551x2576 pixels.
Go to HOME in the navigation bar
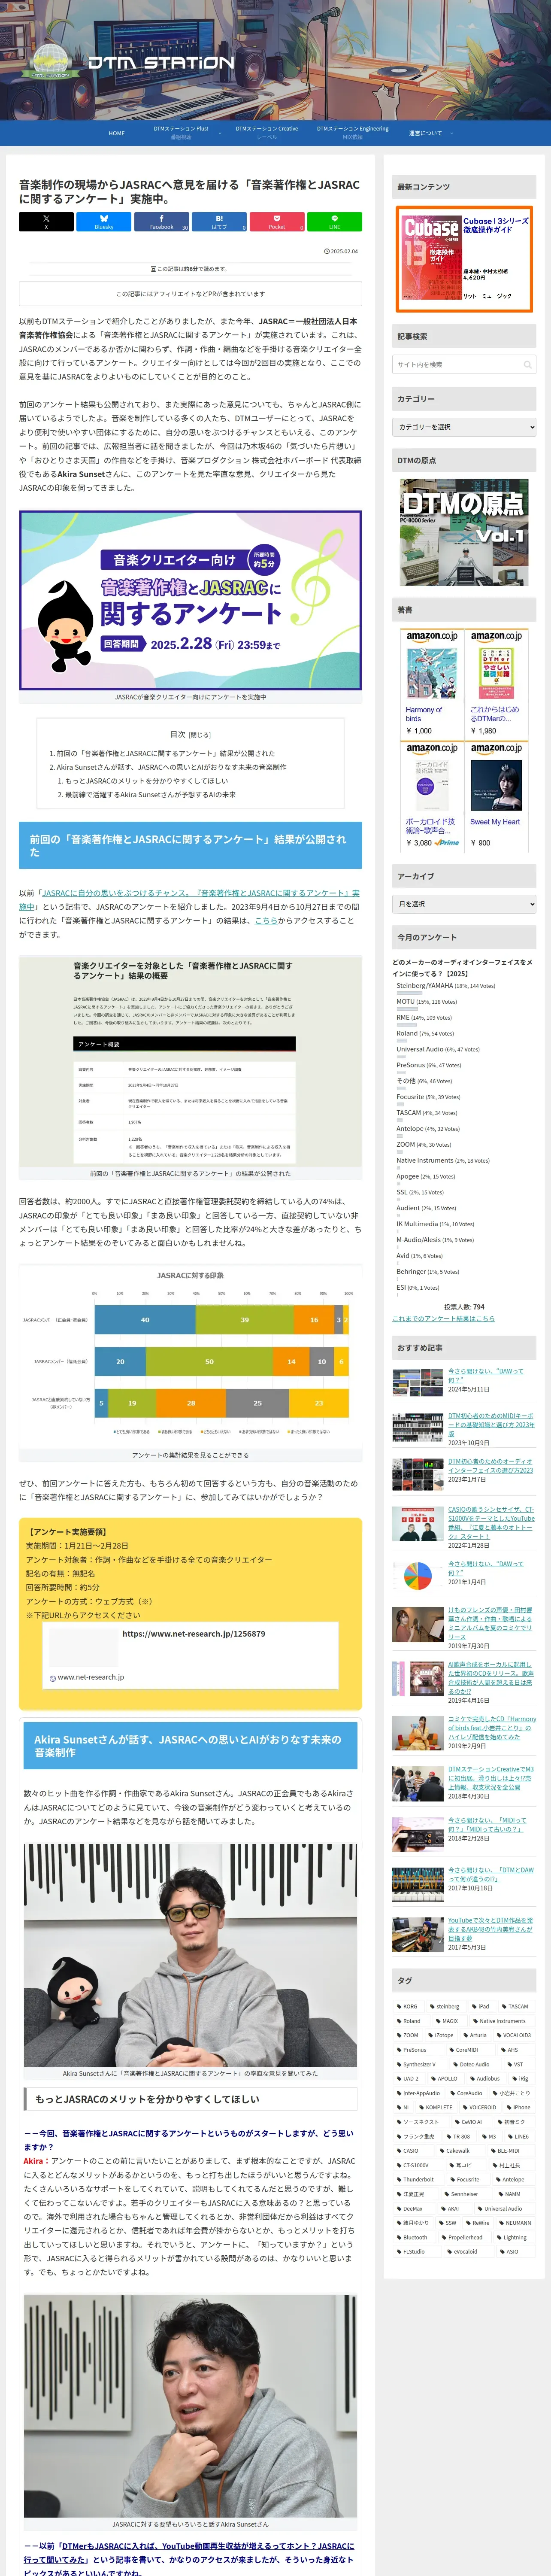point(117,133)
